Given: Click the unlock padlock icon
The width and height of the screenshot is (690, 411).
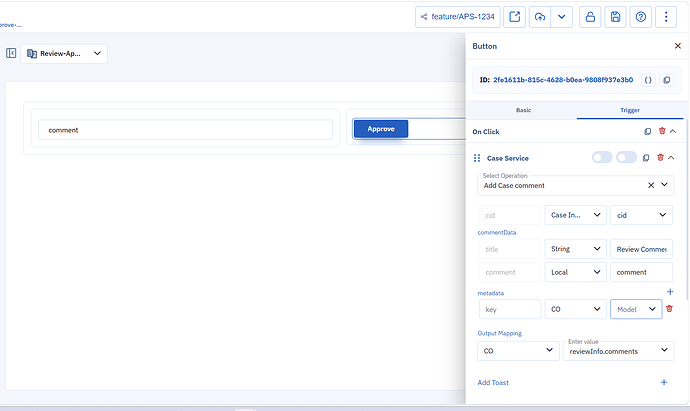Looking at the screenshot, I should 590,17.
